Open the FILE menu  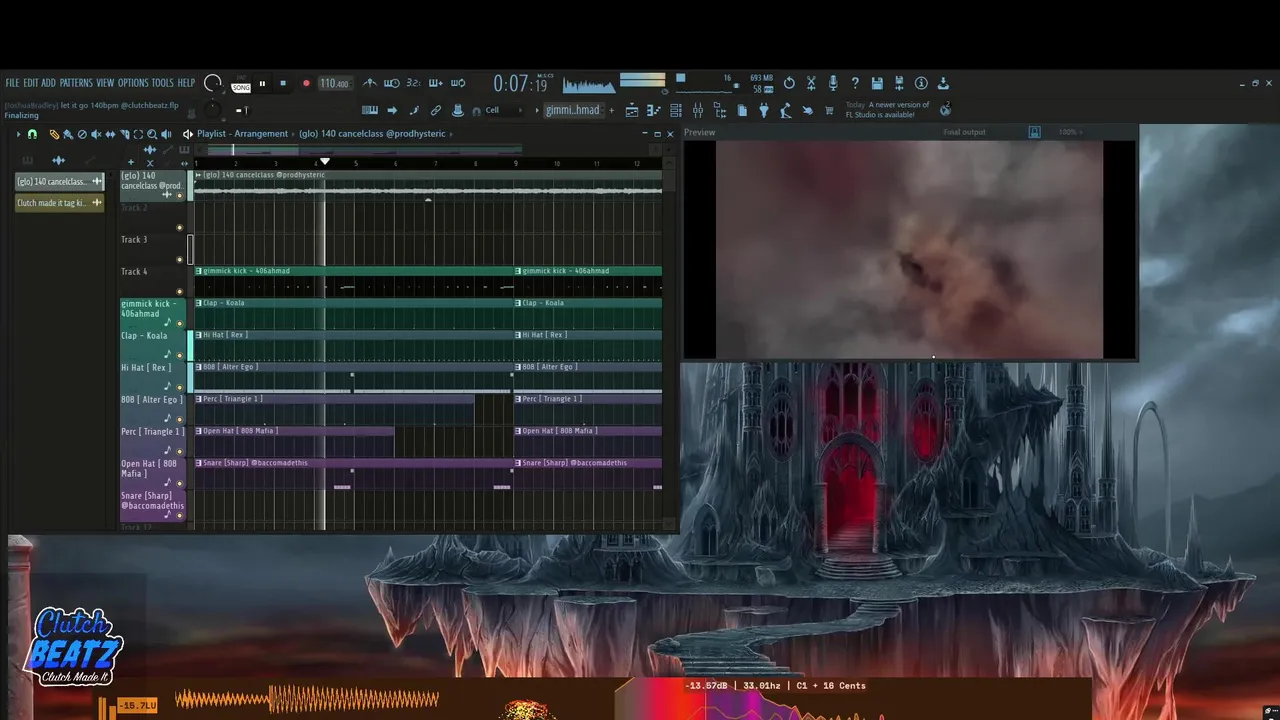click(x=12, y=83)
